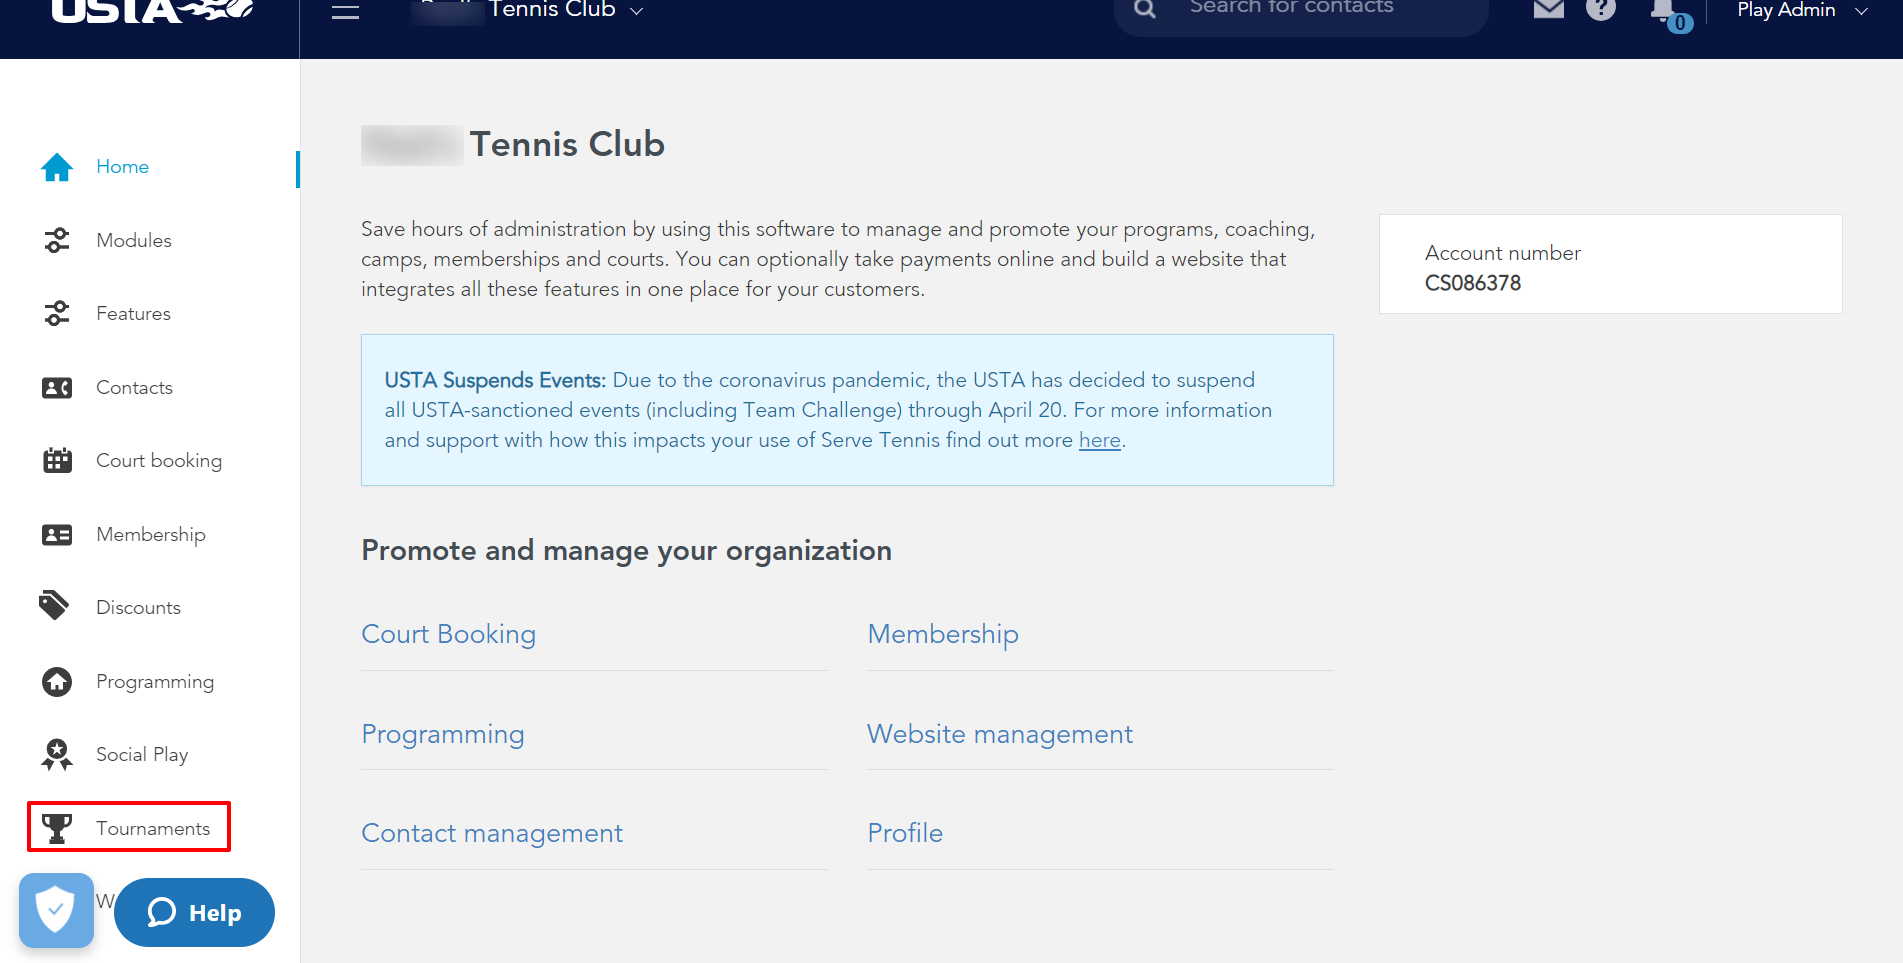Click the Discounts tag icon
Screen dimensions: 1903x963
click(54, 605)
